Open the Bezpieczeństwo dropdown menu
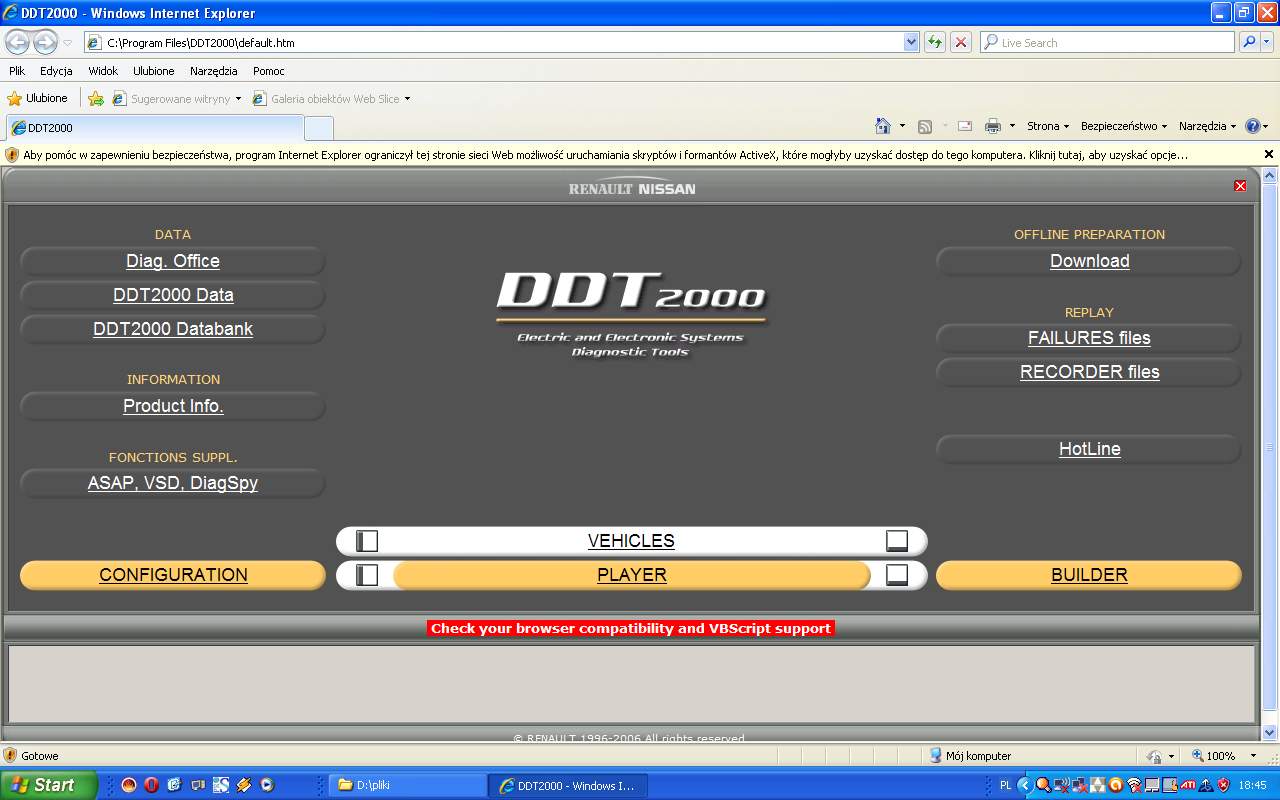The height and width of the screenshot is (800, 1280). tap(1124, 126)
